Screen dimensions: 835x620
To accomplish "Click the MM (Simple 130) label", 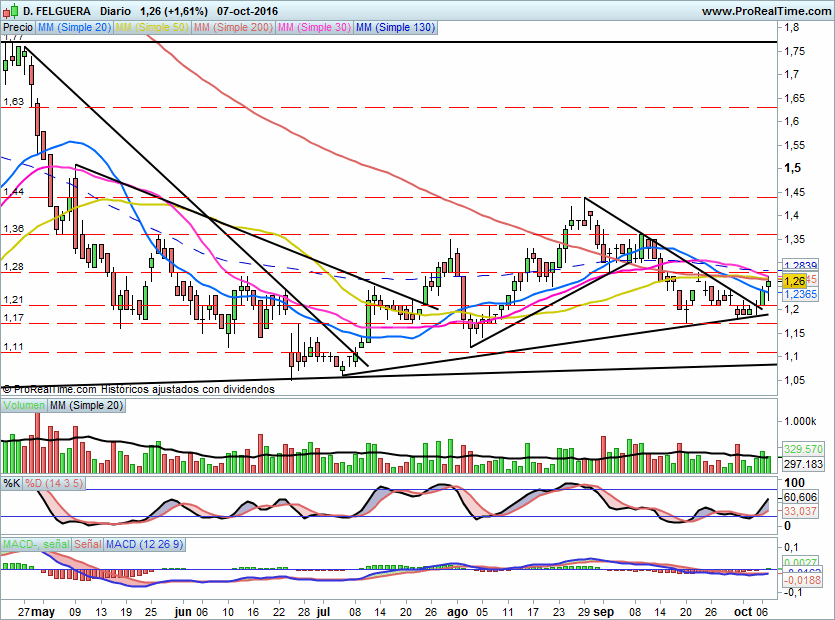I will pyautogui.click(x=395, y=28).
